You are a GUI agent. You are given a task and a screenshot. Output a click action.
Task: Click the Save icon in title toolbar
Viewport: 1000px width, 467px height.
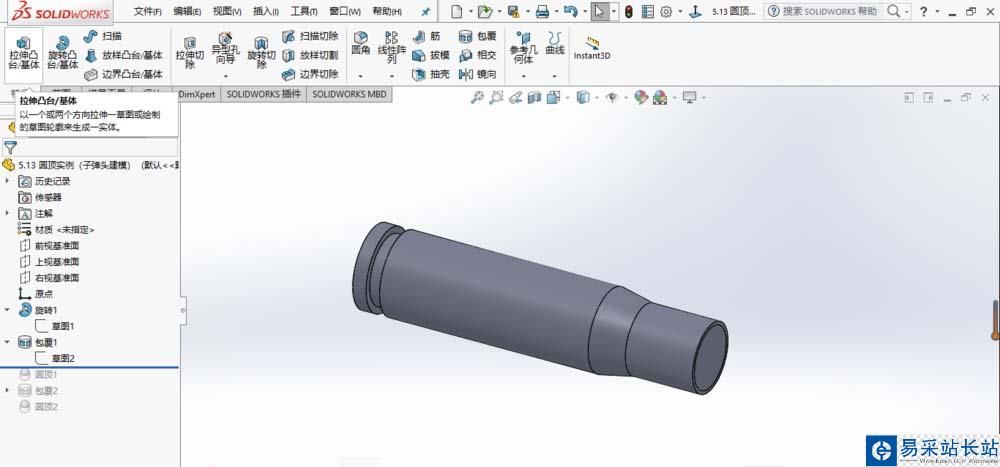(x=513, y=11)
